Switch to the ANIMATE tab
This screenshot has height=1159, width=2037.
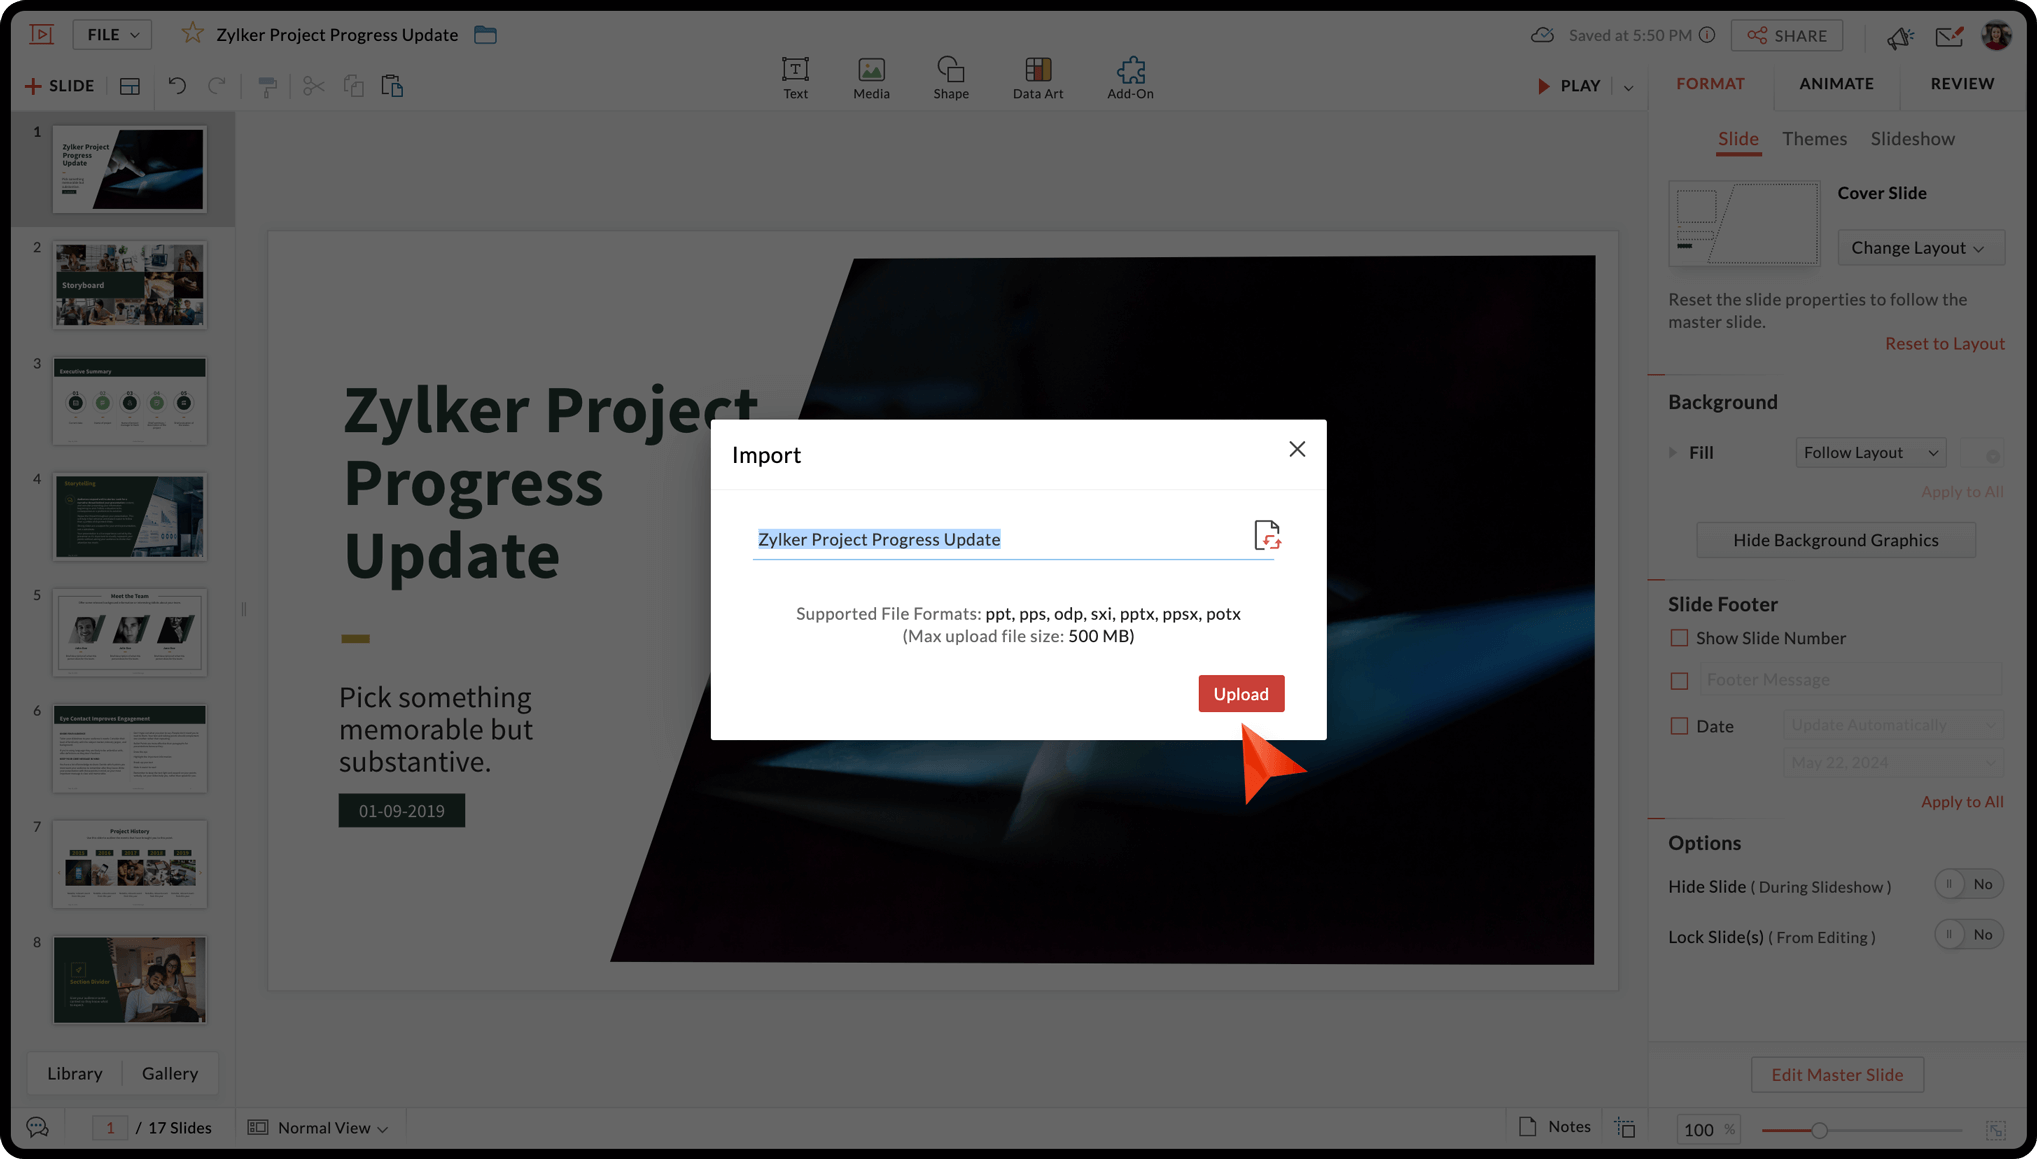1835,84
